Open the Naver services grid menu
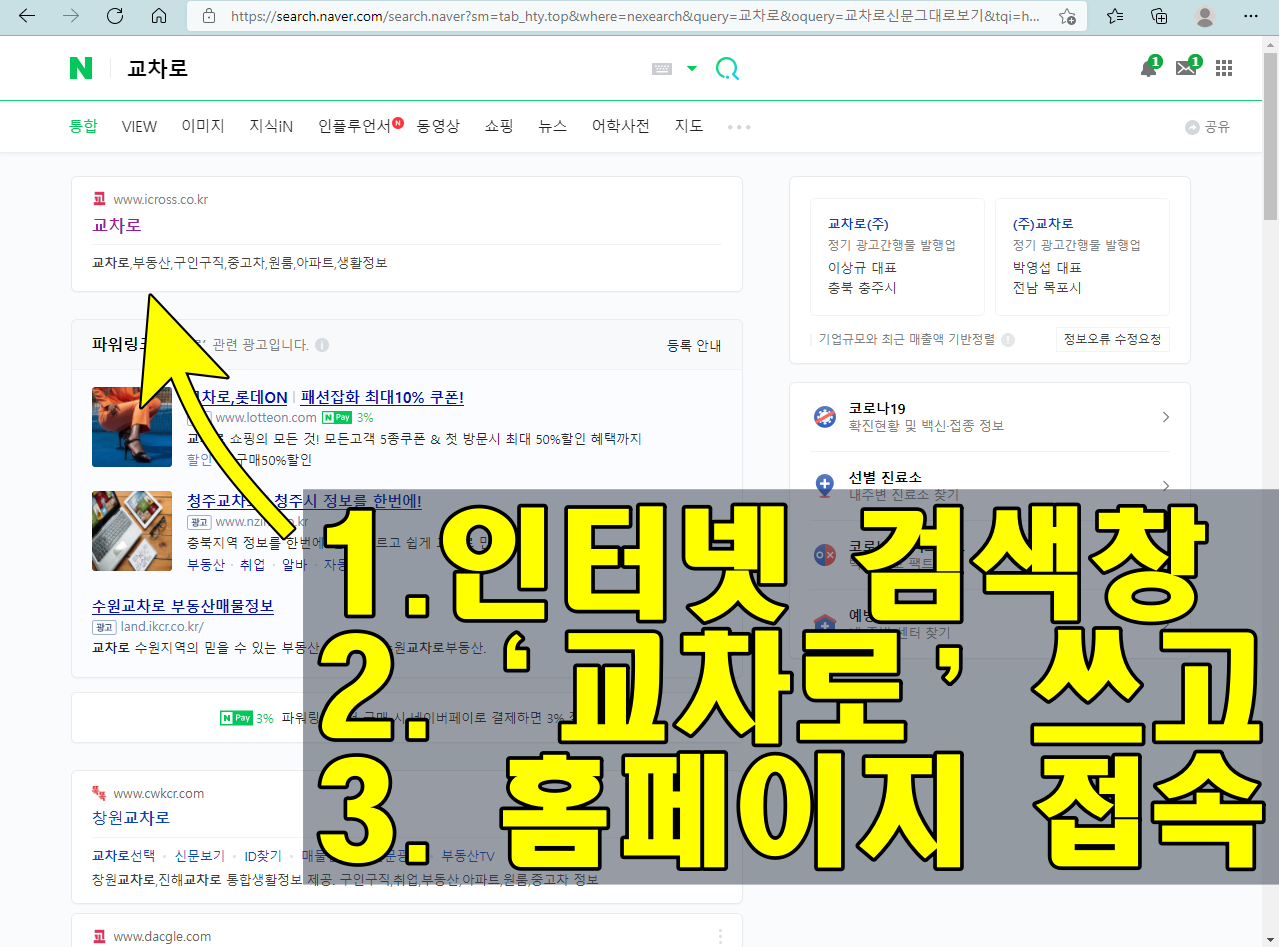 click(1224, 68)
